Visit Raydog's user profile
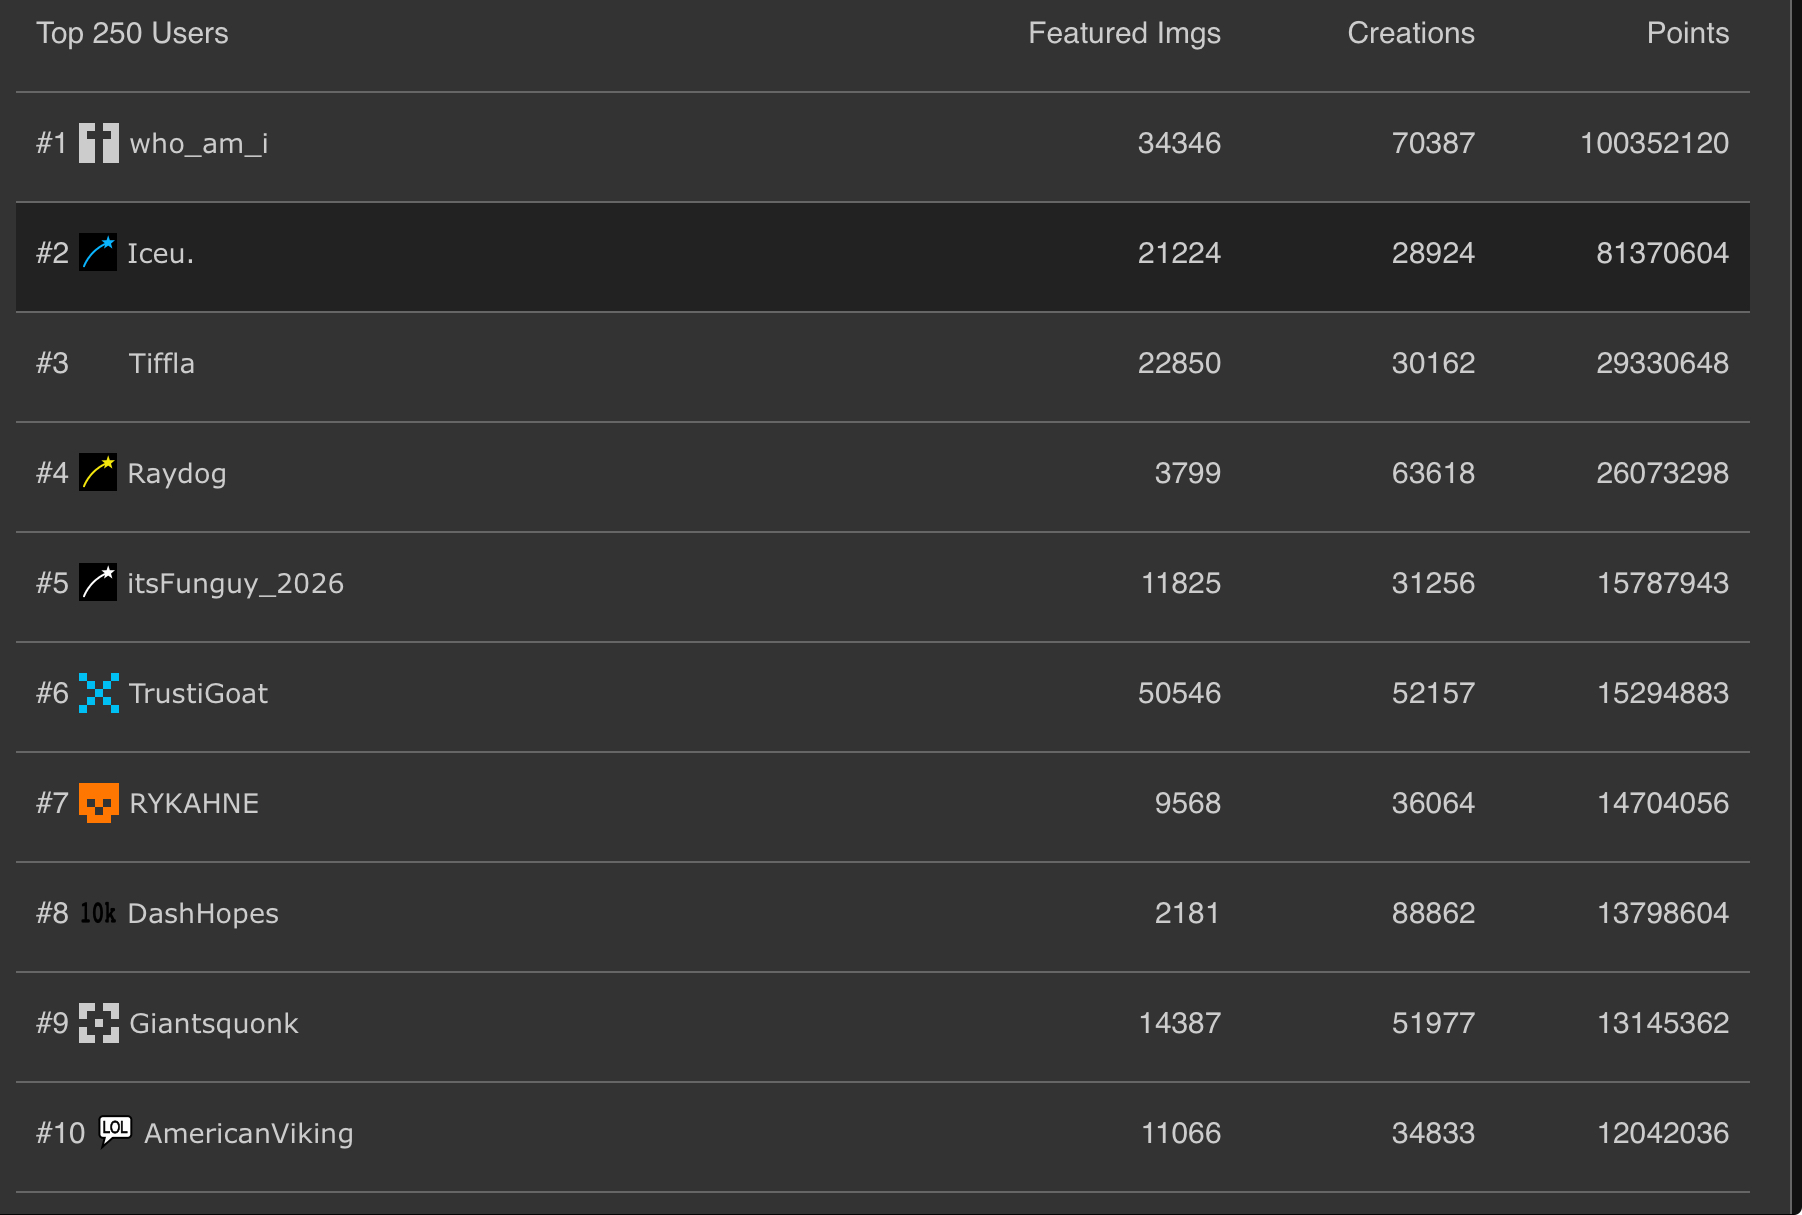The height and width of the screenshot is (1215, 1802). pyautogui.click(x=176, y=474)
